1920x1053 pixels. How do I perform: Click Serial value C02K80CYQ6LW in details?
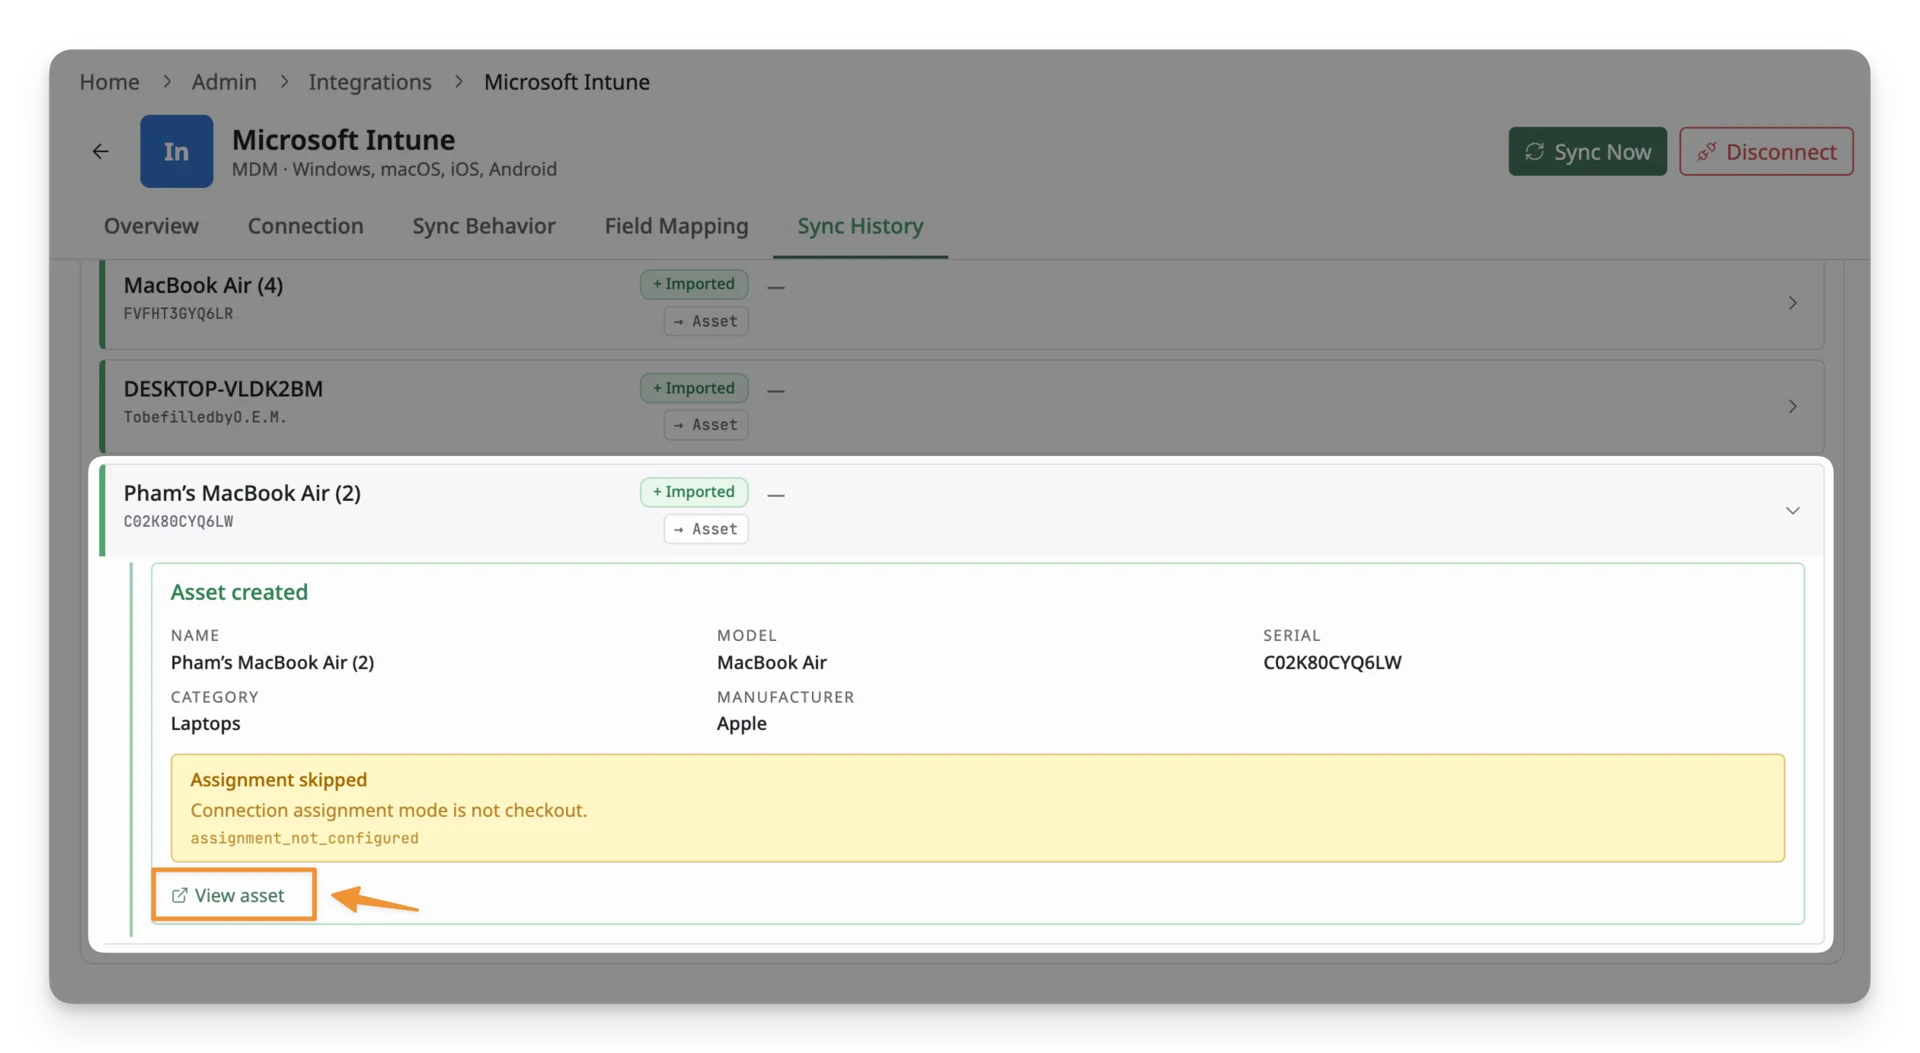tap(1332, 662)
